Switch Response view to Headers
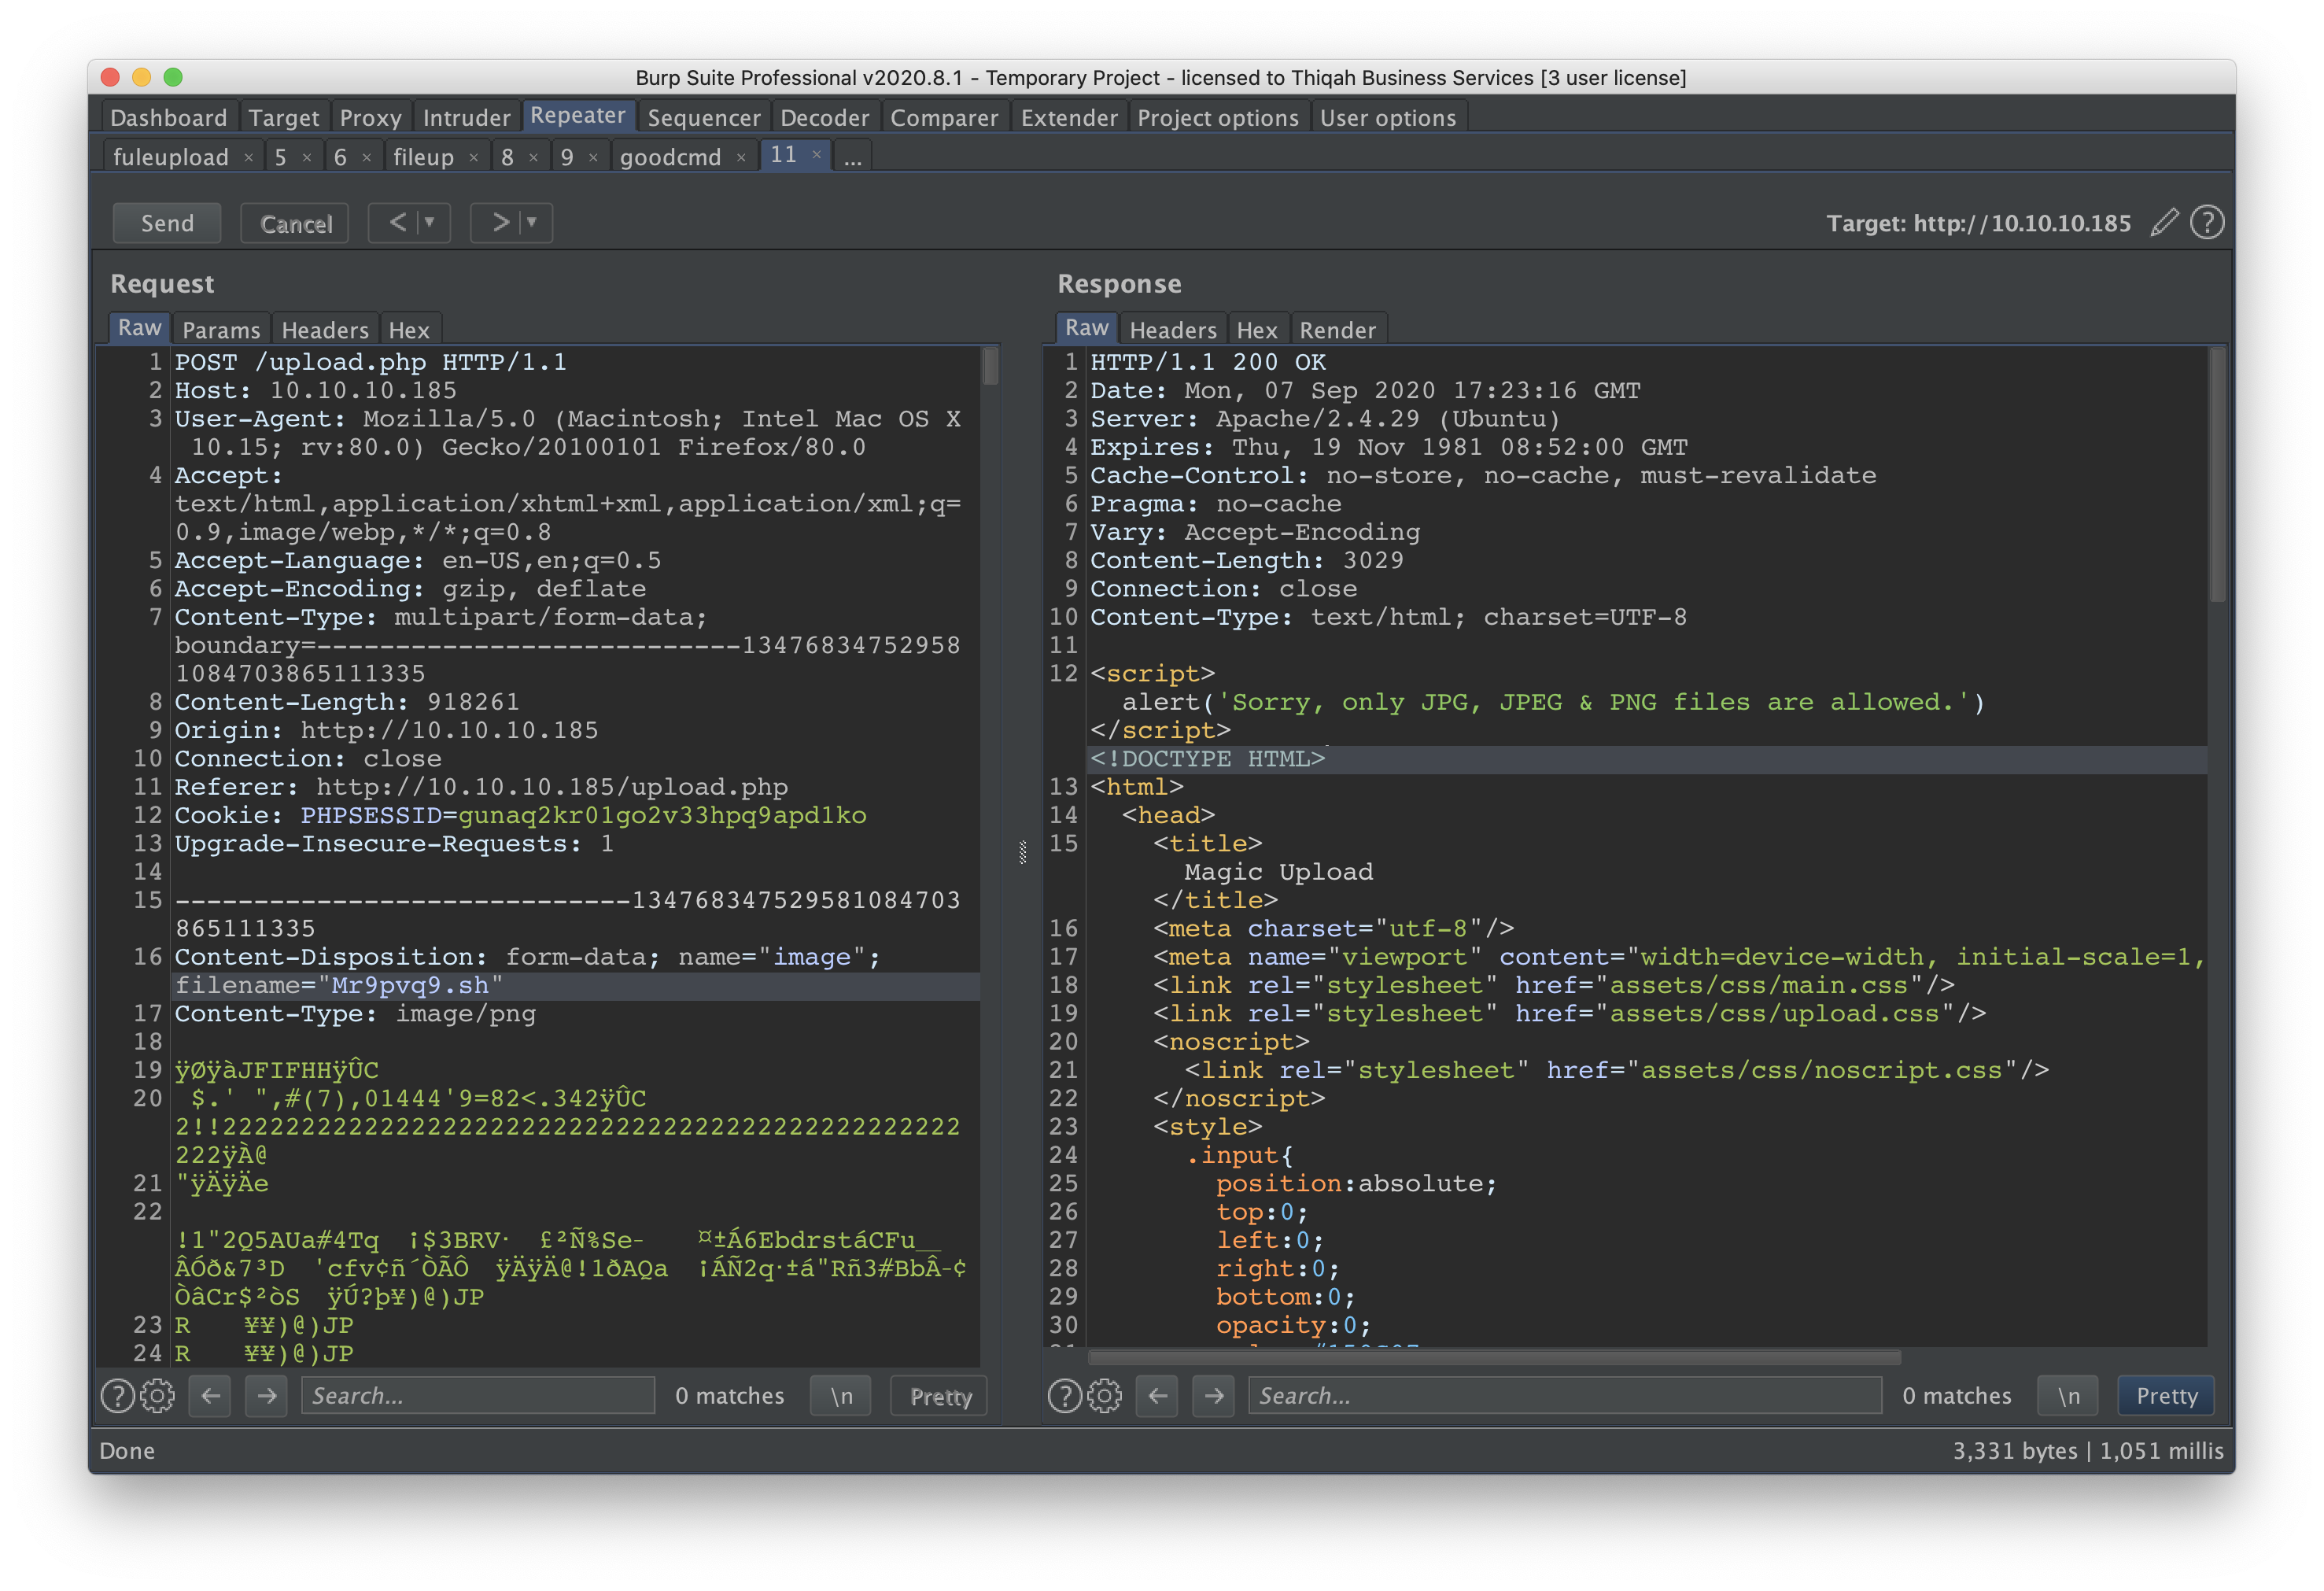 pyautogui.click(x=1173, y=330)
